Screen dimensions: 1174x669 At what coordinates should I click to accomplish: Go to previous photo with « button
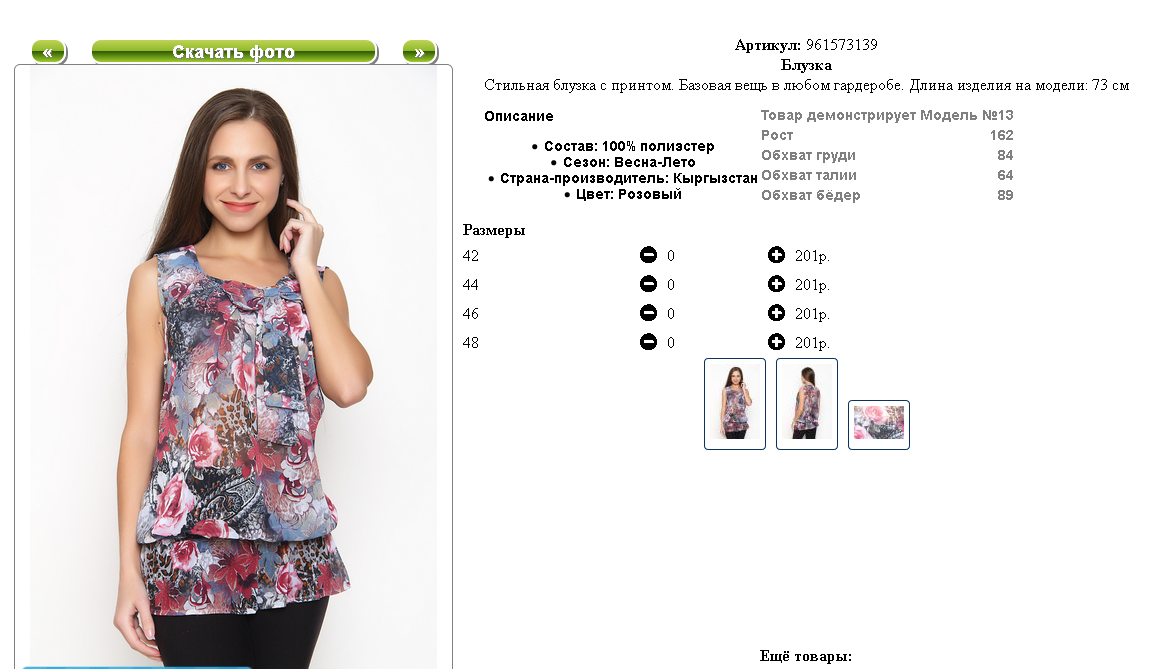point(49,52)
